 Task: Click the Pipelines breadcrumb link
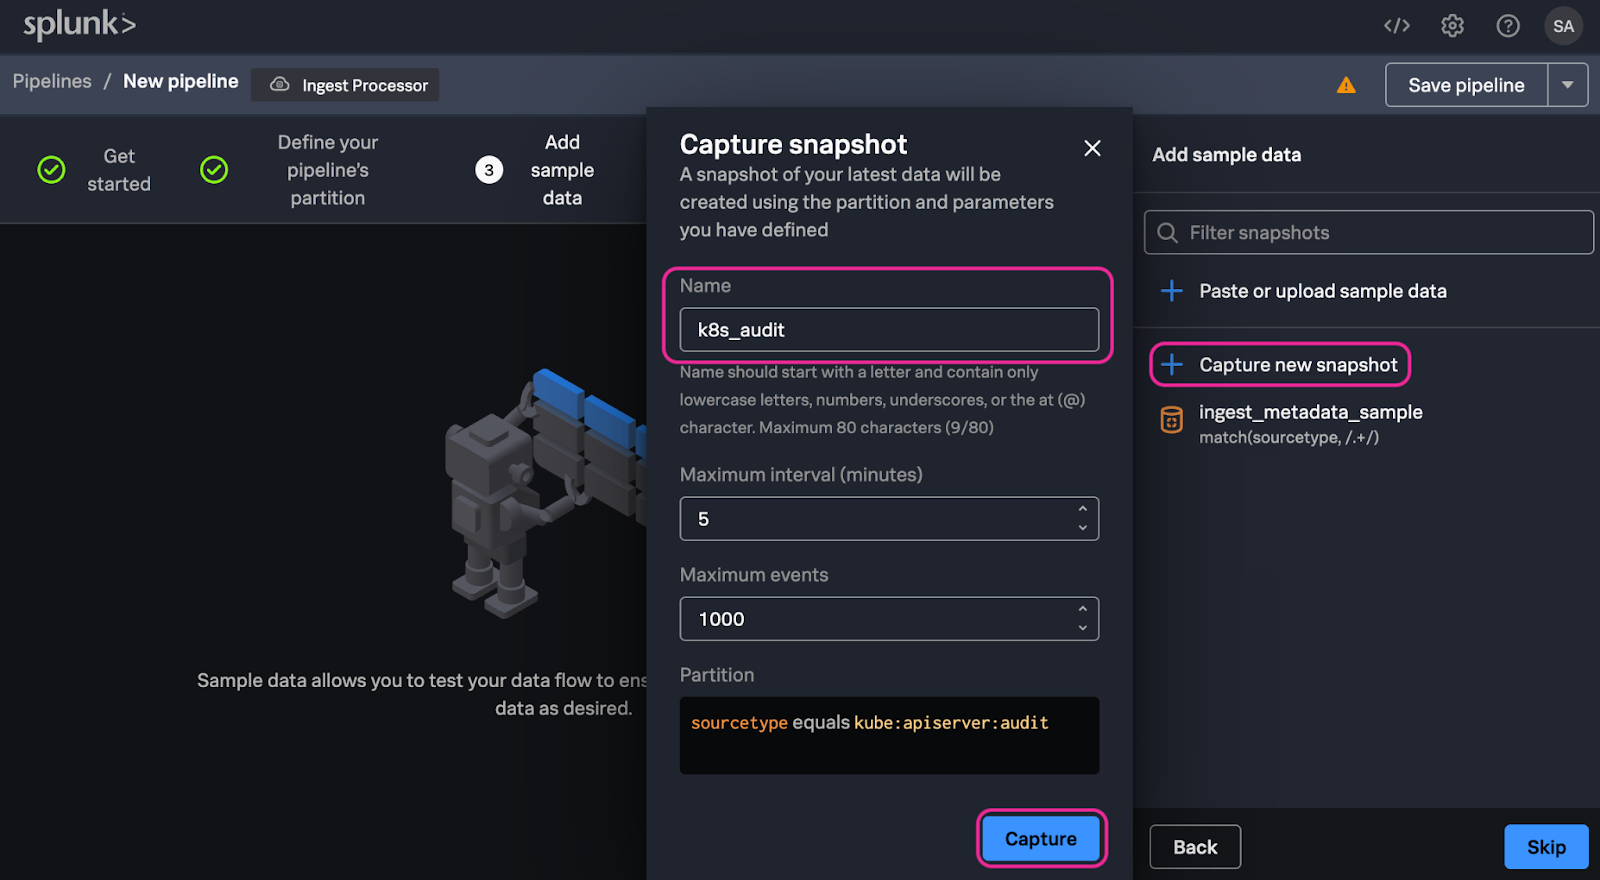click(52, 81)
